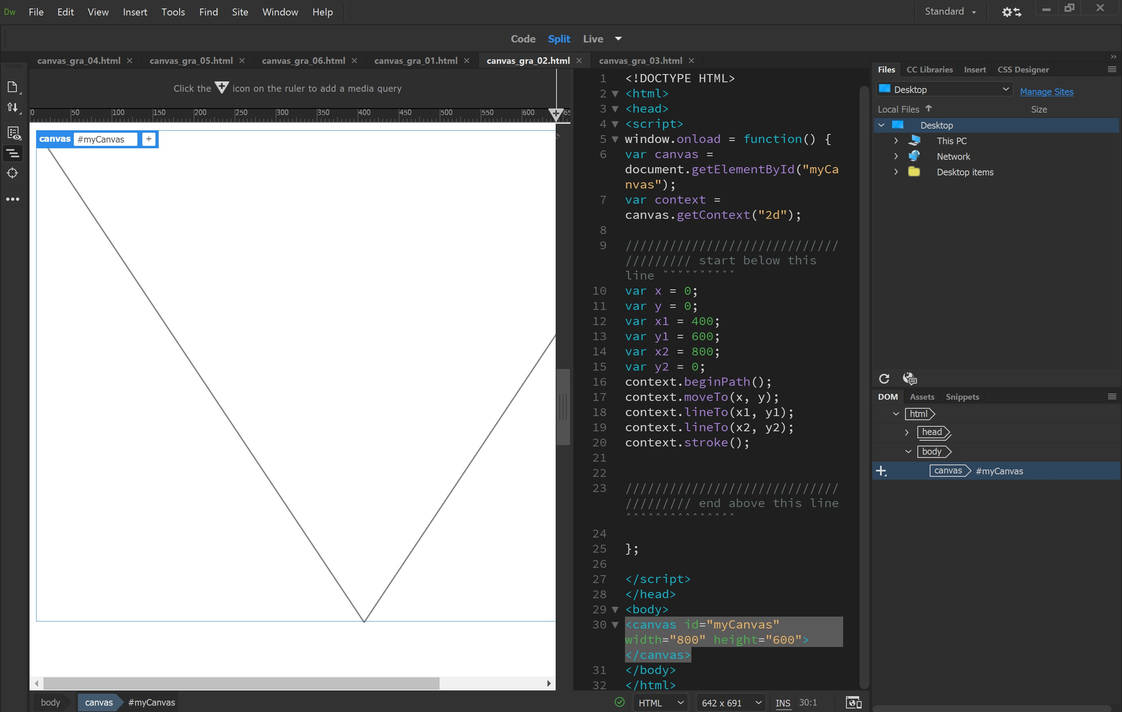
Task: Collapse the Desktop root in the Files panel
Action: click(882, 125)
